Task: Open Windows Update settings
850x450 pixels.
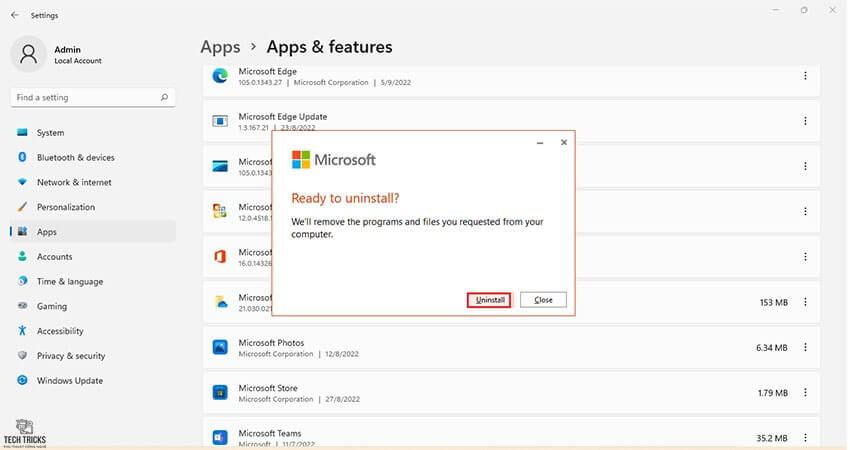Action: 93,381
